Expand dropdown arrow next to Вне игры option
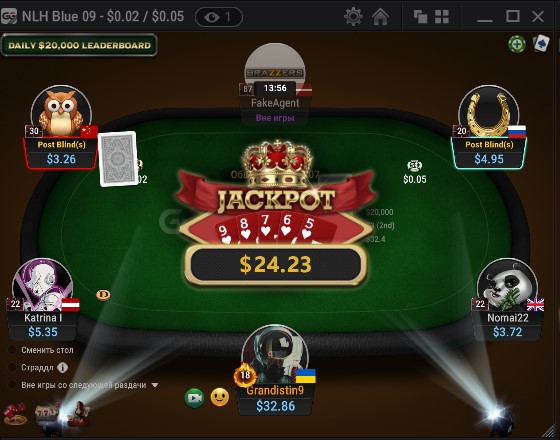Viewport: 560px width, 440px height. point(155,385)
